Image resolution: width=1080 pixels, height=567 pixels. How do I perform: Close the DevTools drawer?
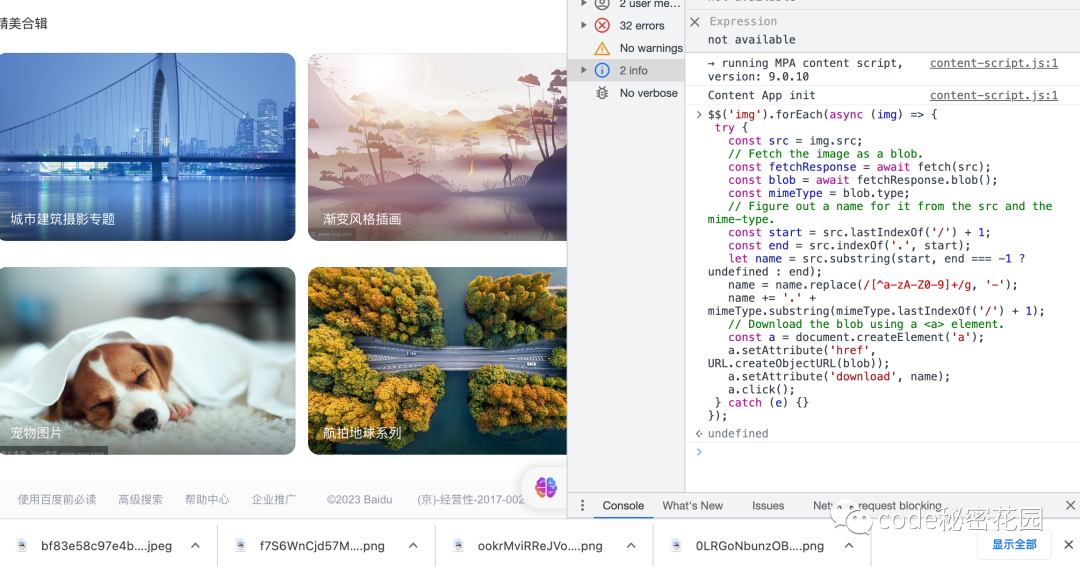pyautogui.click(x=1070, y=506)
